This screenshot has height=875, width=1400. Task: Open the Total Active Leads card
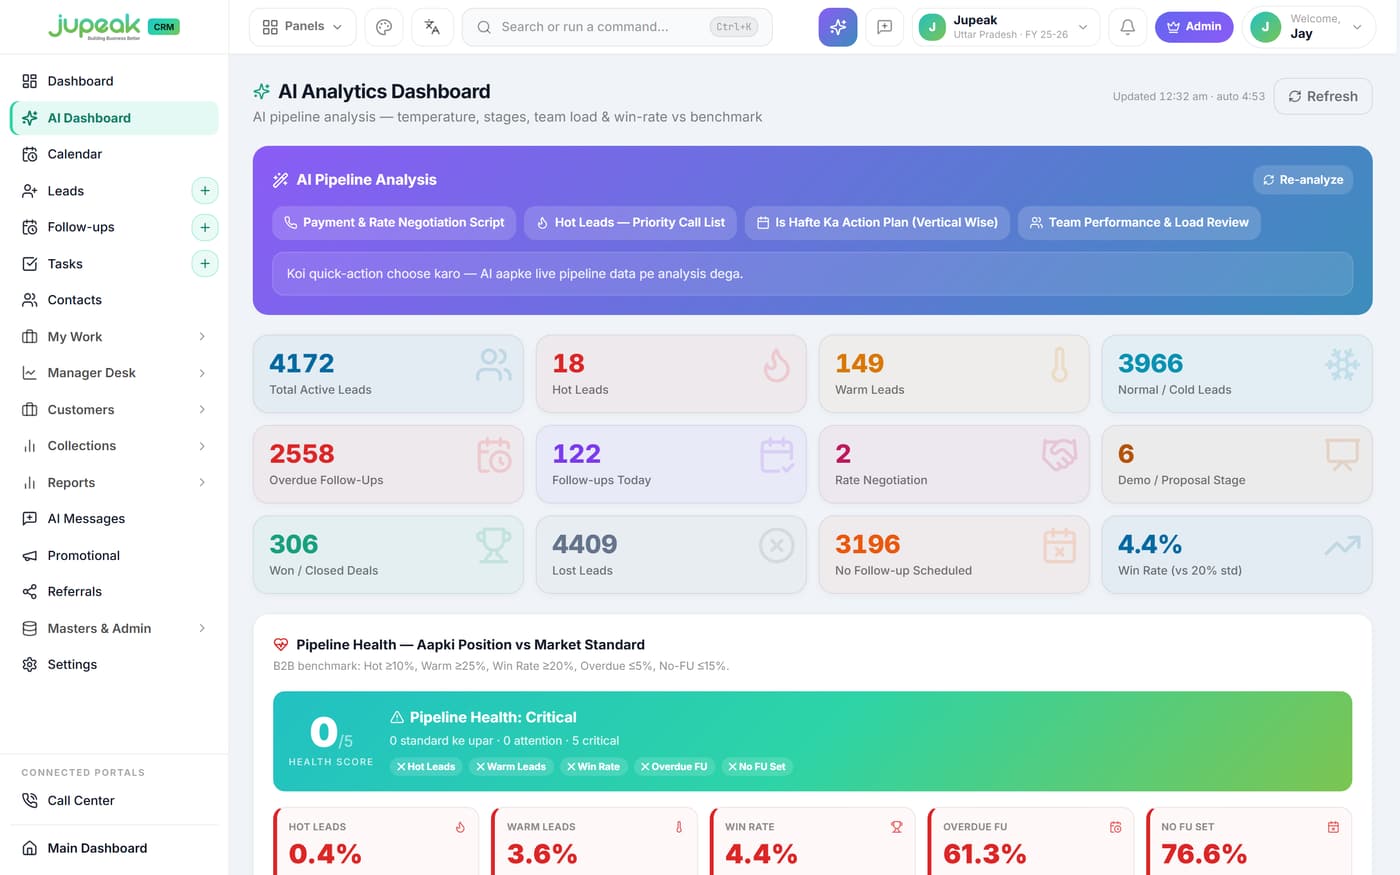[388, 374]
